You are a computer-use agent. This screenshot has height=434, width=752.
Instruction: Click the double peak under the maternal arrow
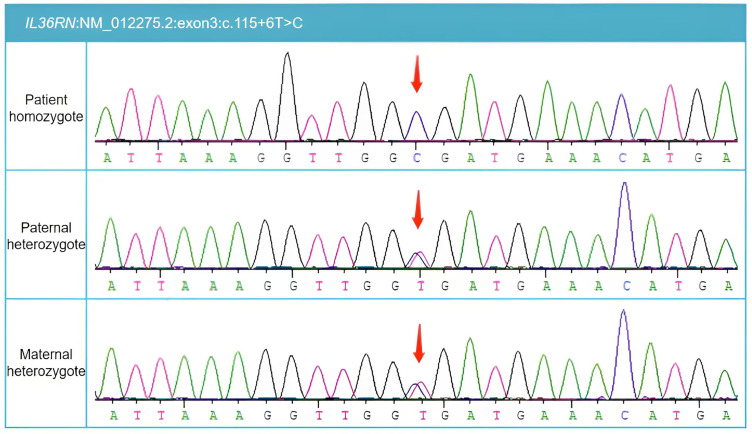418,388
